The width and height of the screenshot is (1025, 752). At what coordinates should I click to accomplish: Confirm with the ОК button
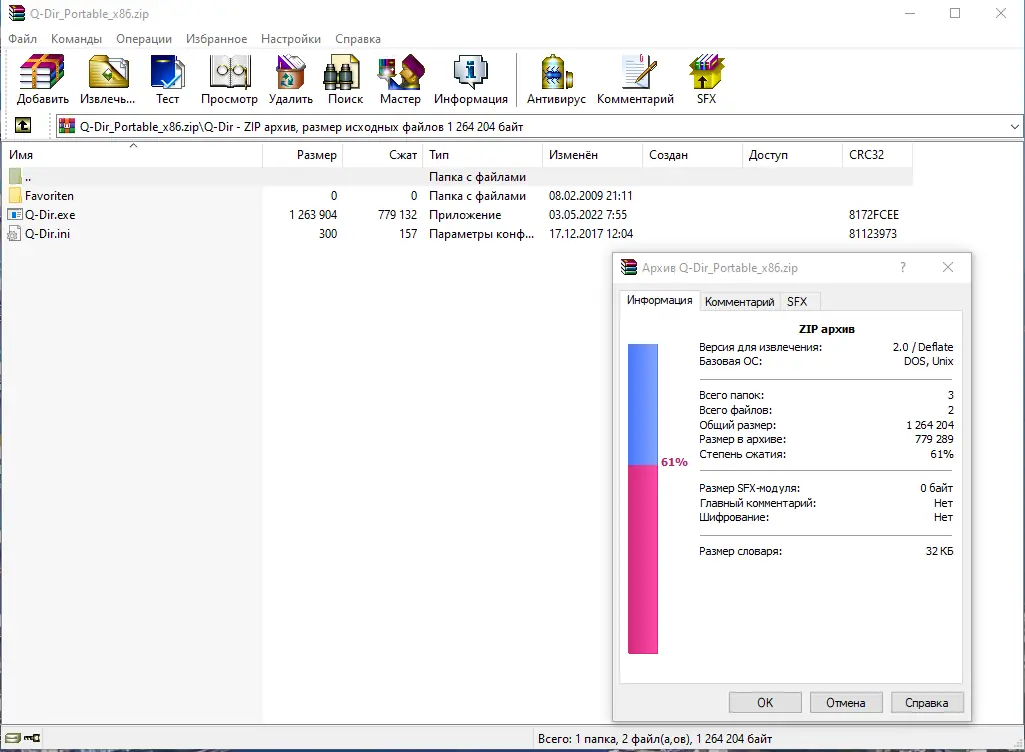(765, 702)
